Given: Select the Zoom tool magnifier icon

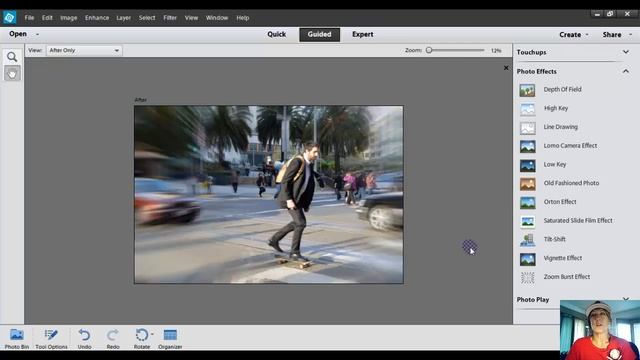Looking at the screenshot, I should [x=12, y=57].
